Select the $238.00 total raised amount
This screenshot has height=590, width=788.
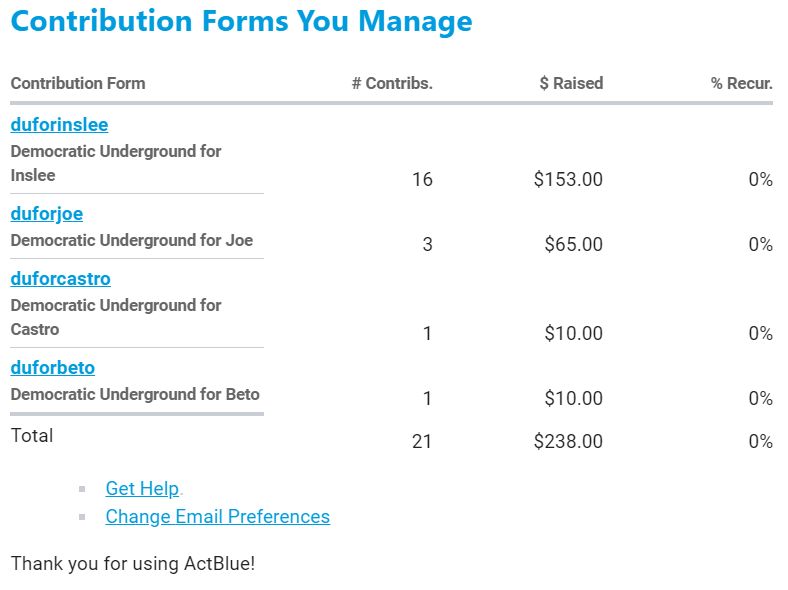tap(568, 441)
